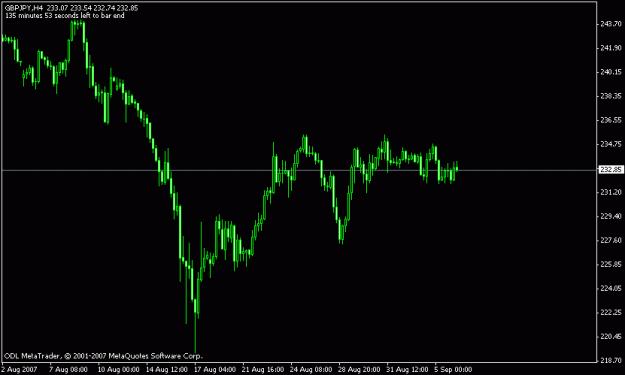Screen dimensions: 625x375
Task: Click the 236.55 price axis label
Action: [611, 120]
